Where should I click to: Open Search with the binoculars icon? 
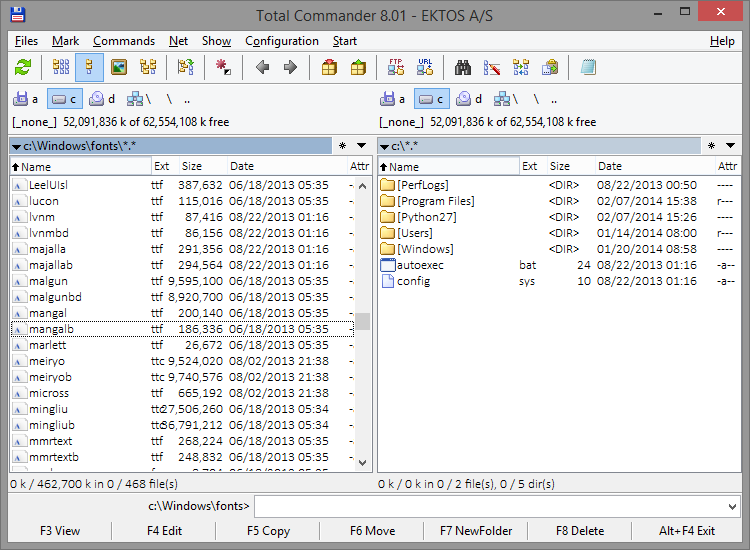pyautogui.click(x=463, y=67)
